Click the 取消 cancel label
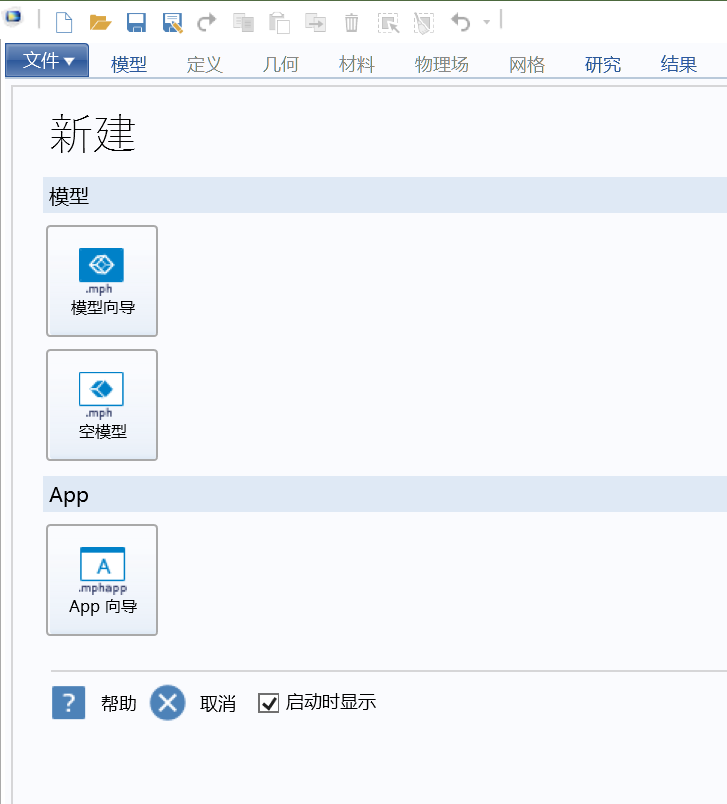727x804 pixels. click(x=218, y=704)
